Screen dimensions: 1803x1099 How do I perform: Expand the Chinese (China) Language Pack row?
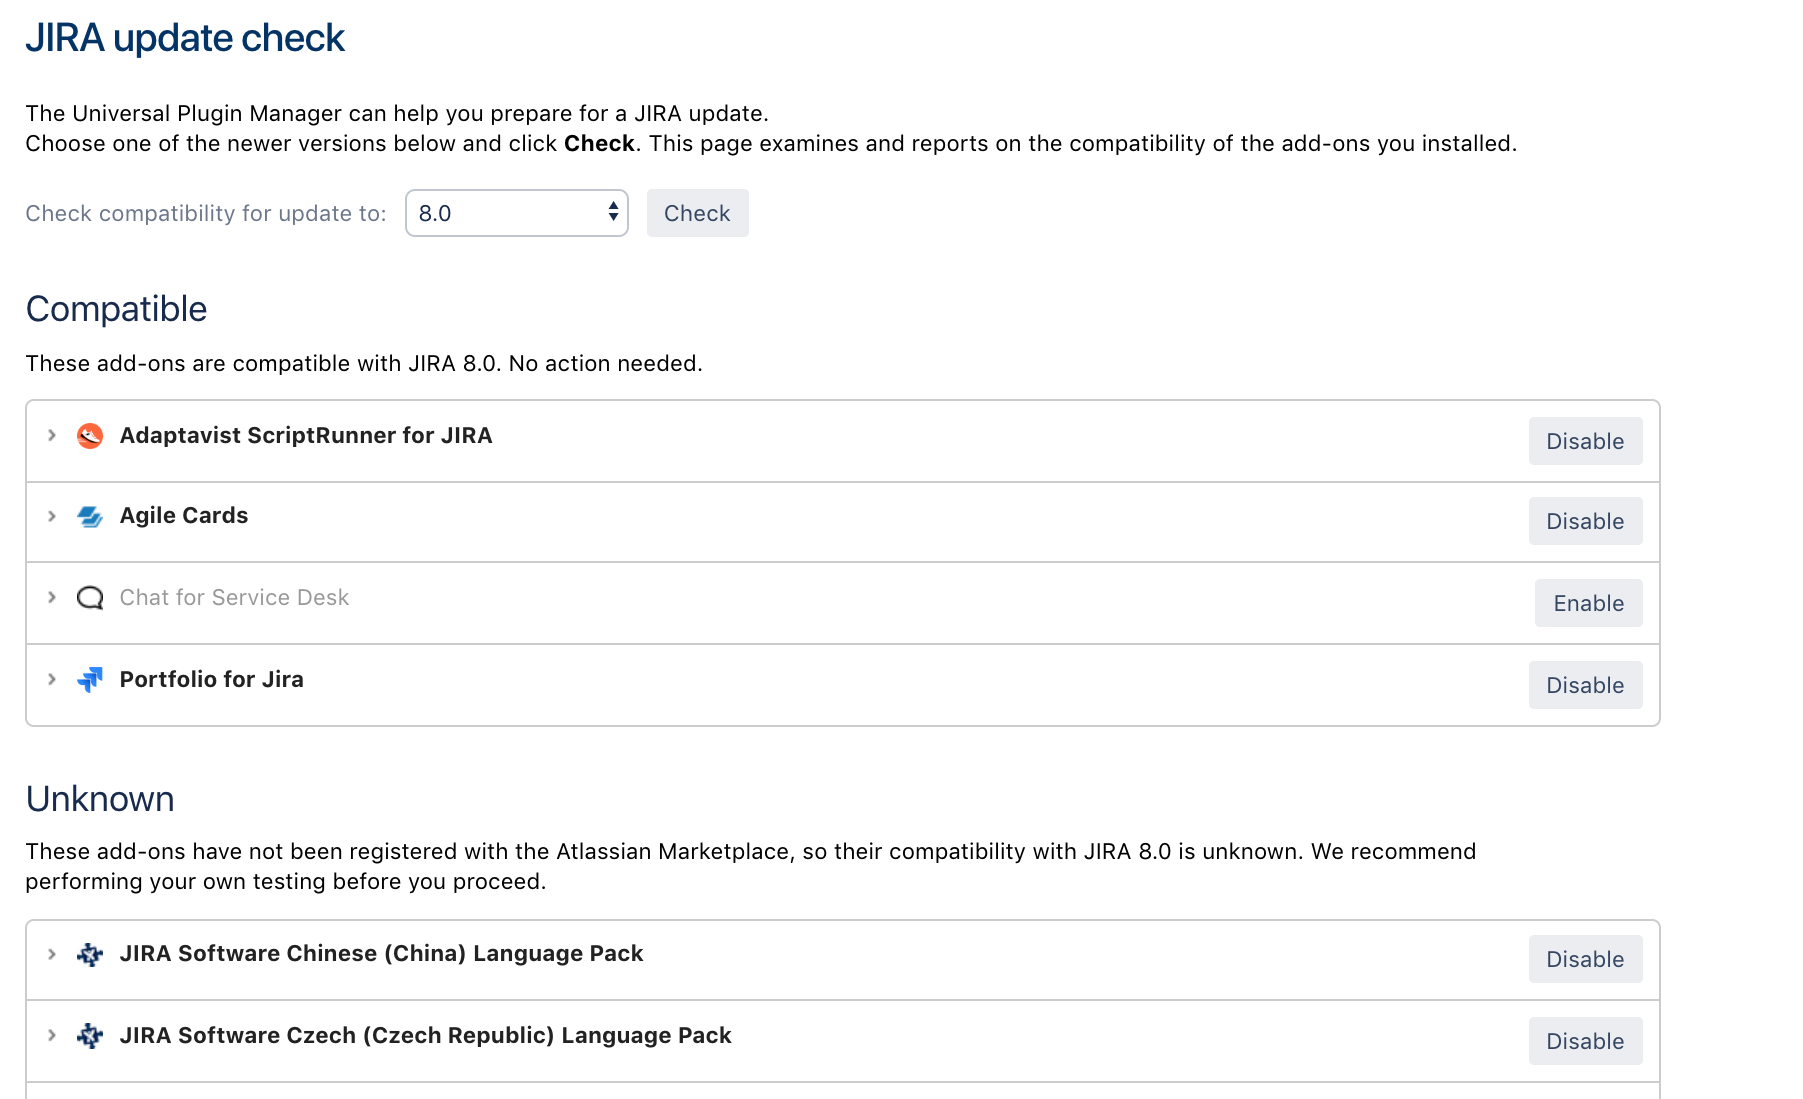point(52,954)
